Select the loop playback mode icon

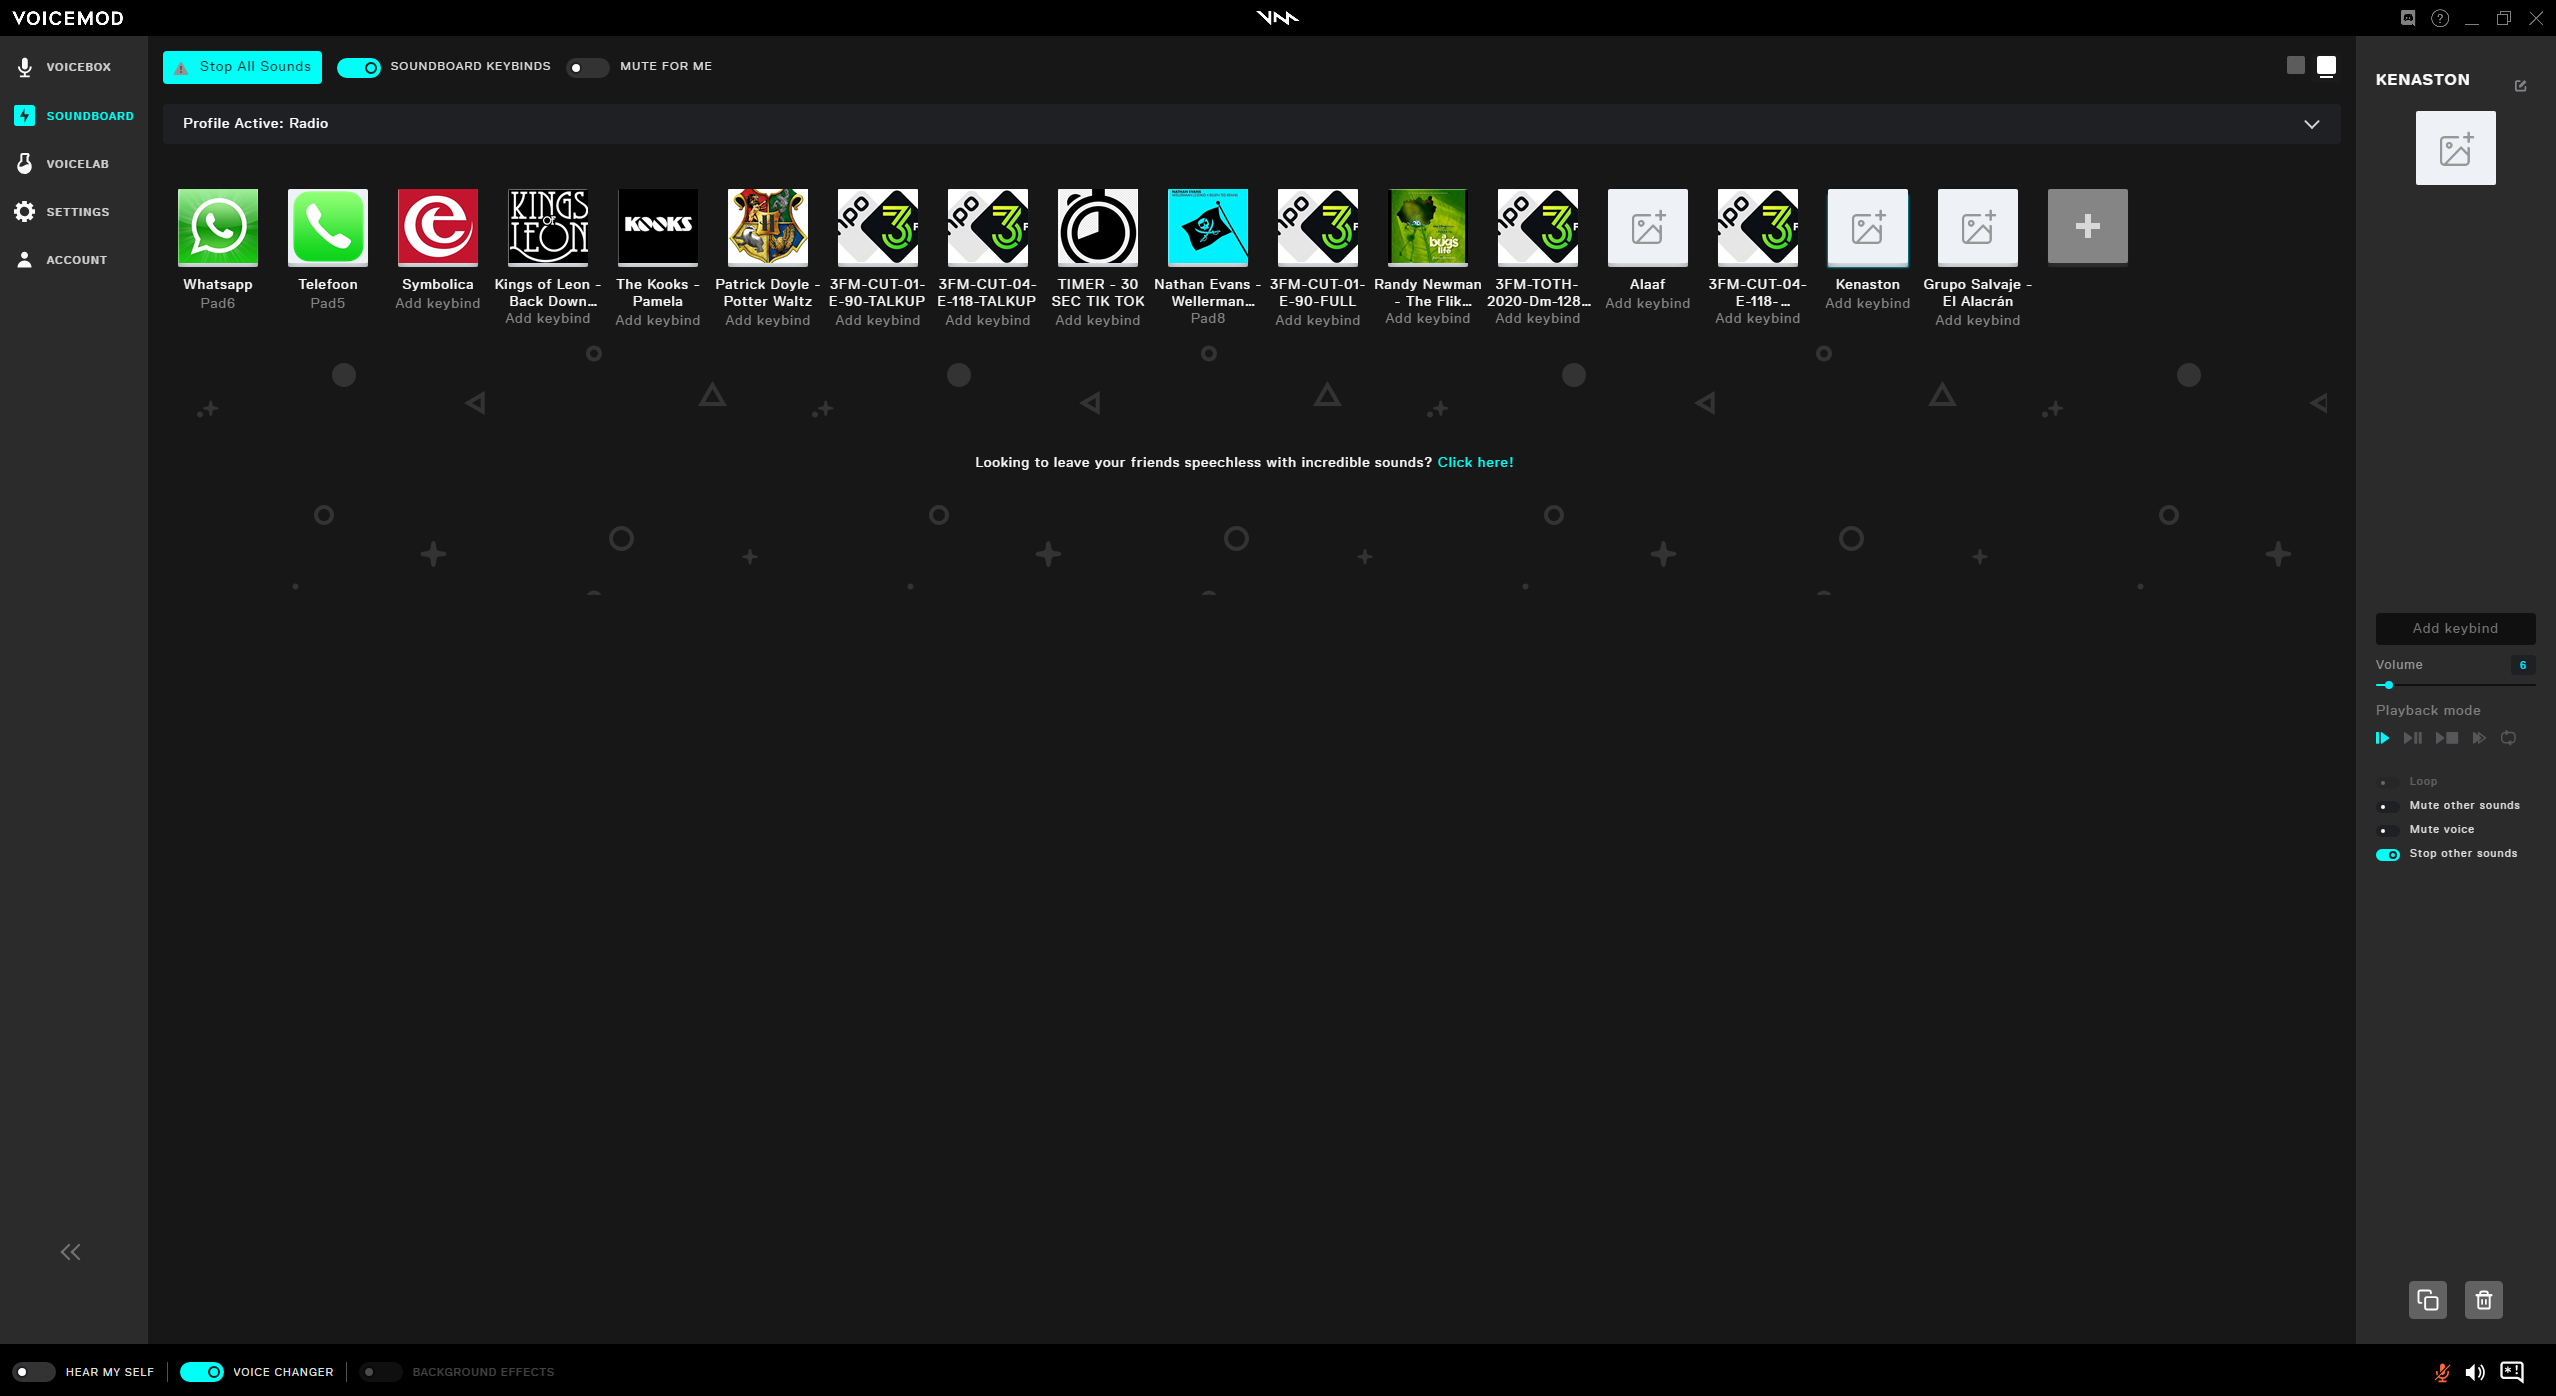(2508, 738)
